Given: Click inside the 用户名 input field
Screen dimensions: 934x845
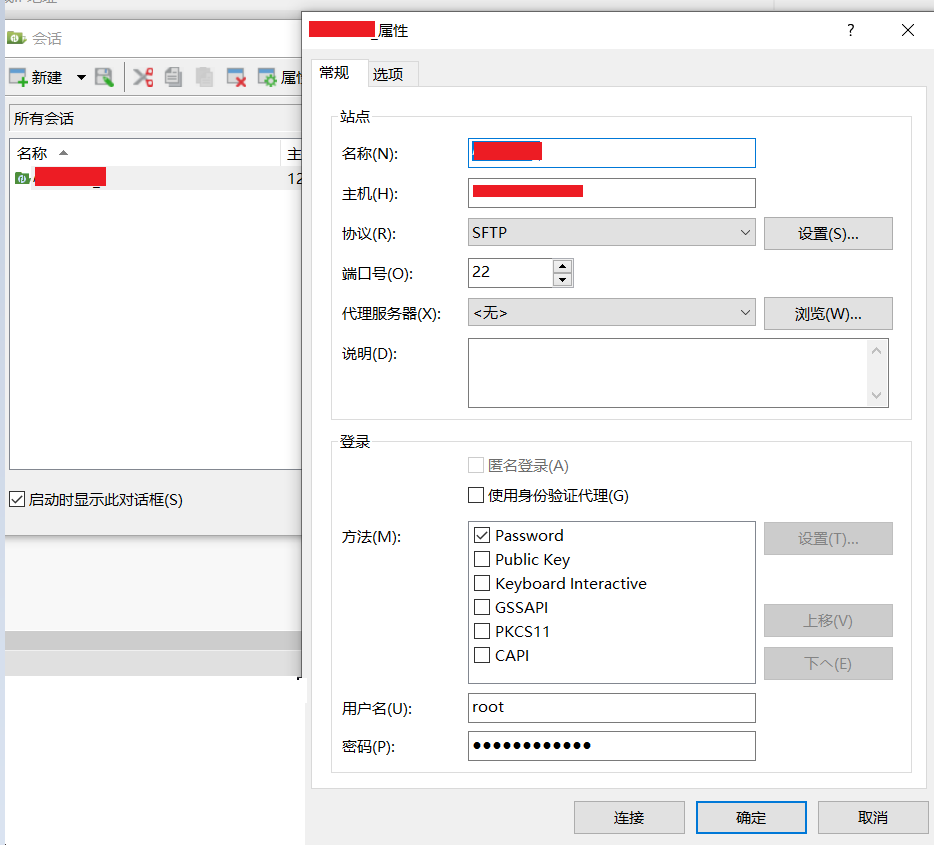Looking at the screenshot, I should coord(610,708).
